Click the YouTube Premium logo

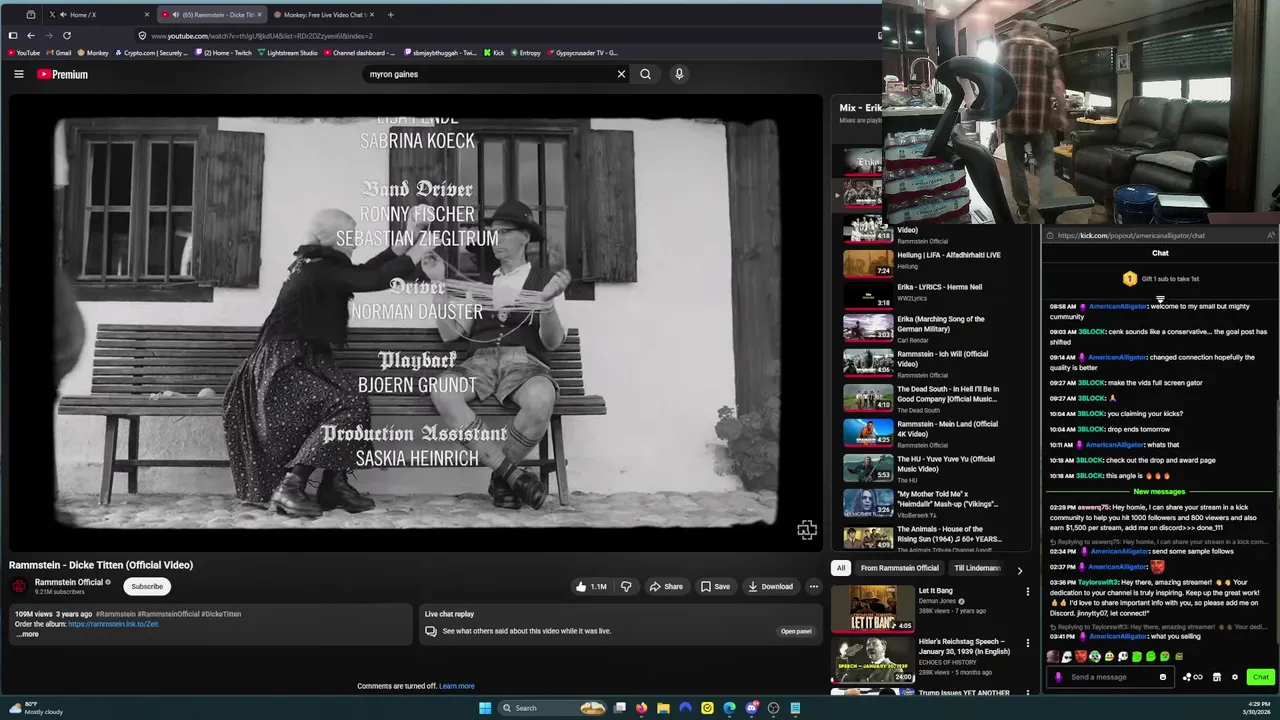coord(62,74)
